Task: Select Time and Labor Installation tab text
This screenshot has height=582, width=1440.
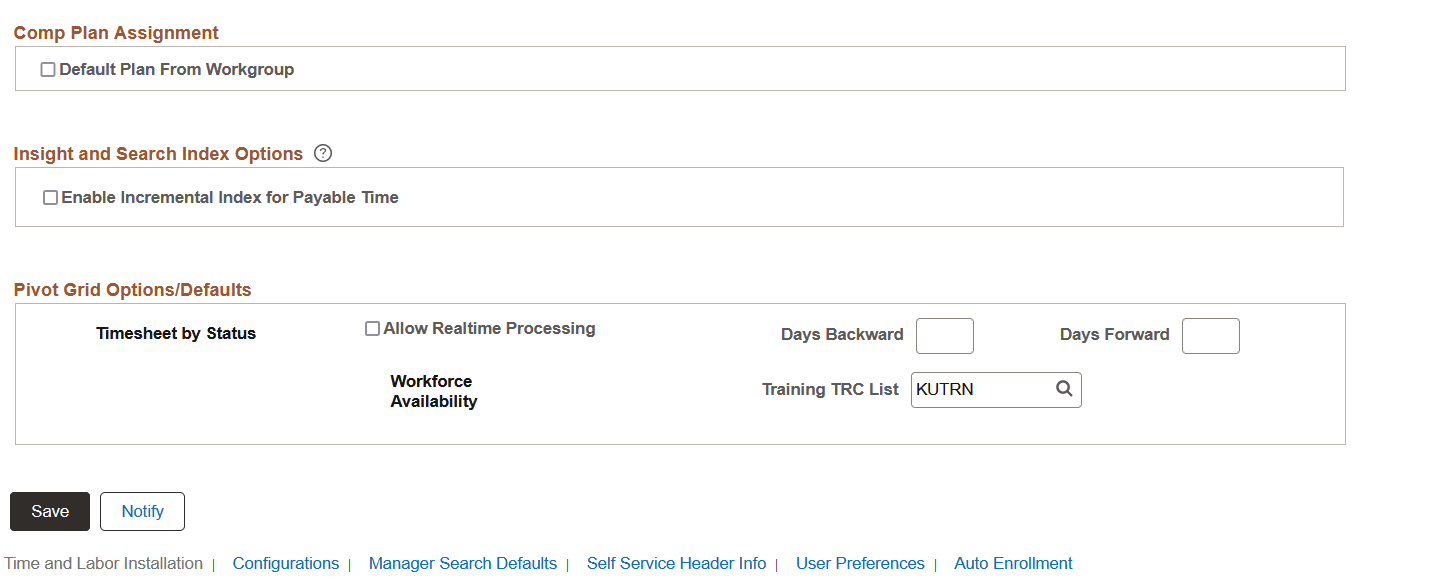Action: coord(104,563)
